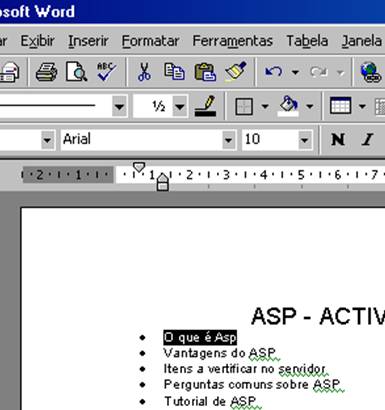Open the Janela menu
385x410 pixels.
tap(362, 41)
